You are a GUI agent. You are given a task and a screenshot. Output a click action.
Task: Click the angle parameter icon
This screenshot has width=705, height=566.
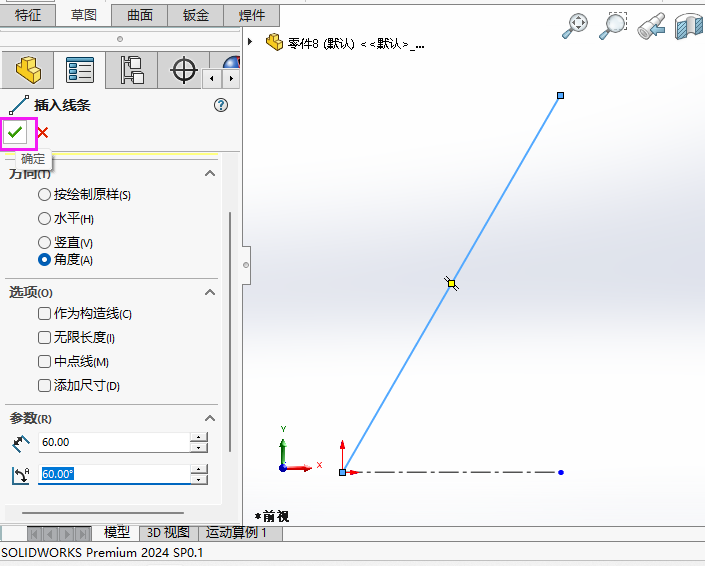[x=21, y=475]
